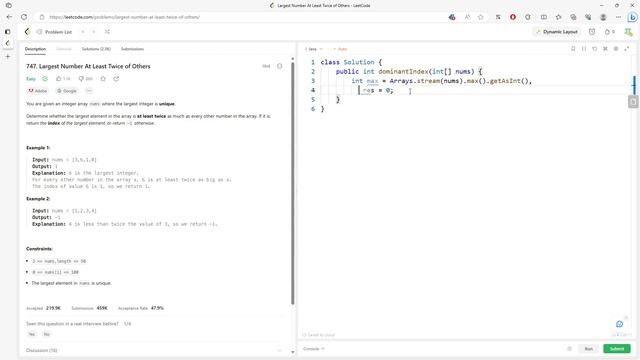Reset code to default icon

point(595,49)
